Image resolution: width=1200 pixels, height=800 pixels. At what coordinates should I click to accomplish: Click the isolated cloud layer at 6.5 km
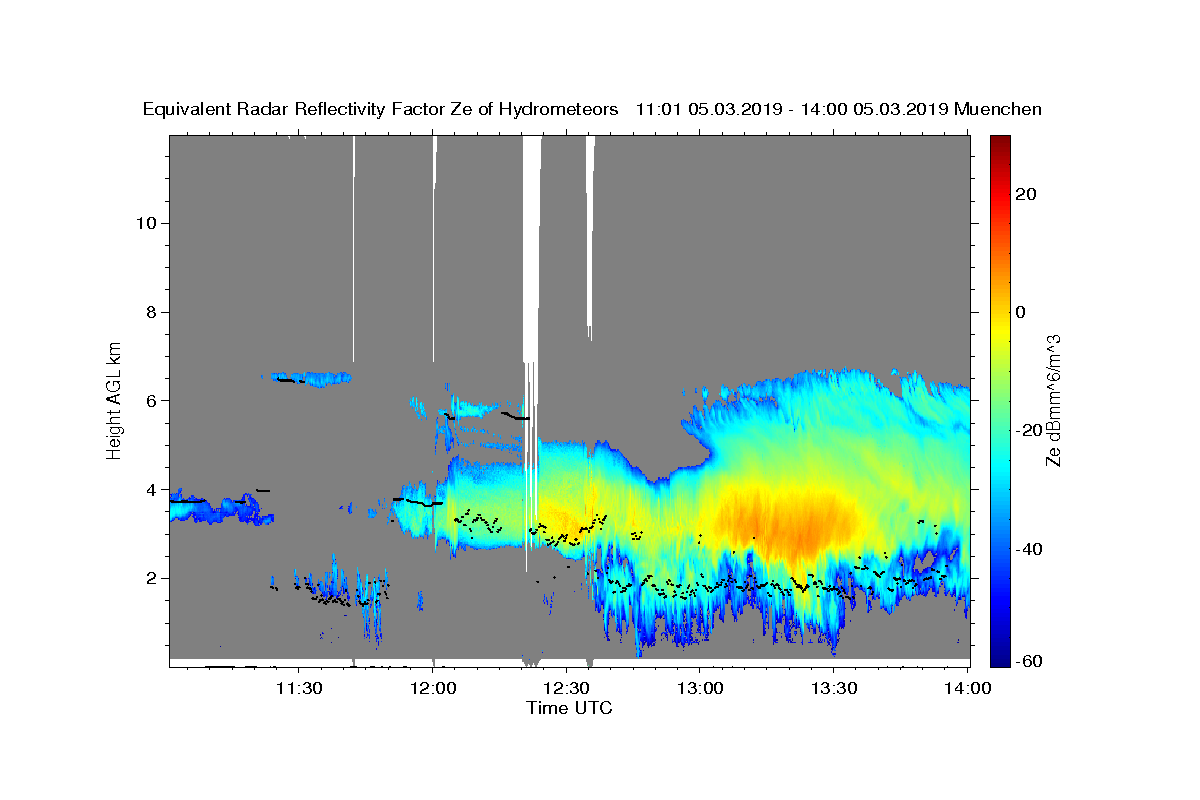coord(308,377)
